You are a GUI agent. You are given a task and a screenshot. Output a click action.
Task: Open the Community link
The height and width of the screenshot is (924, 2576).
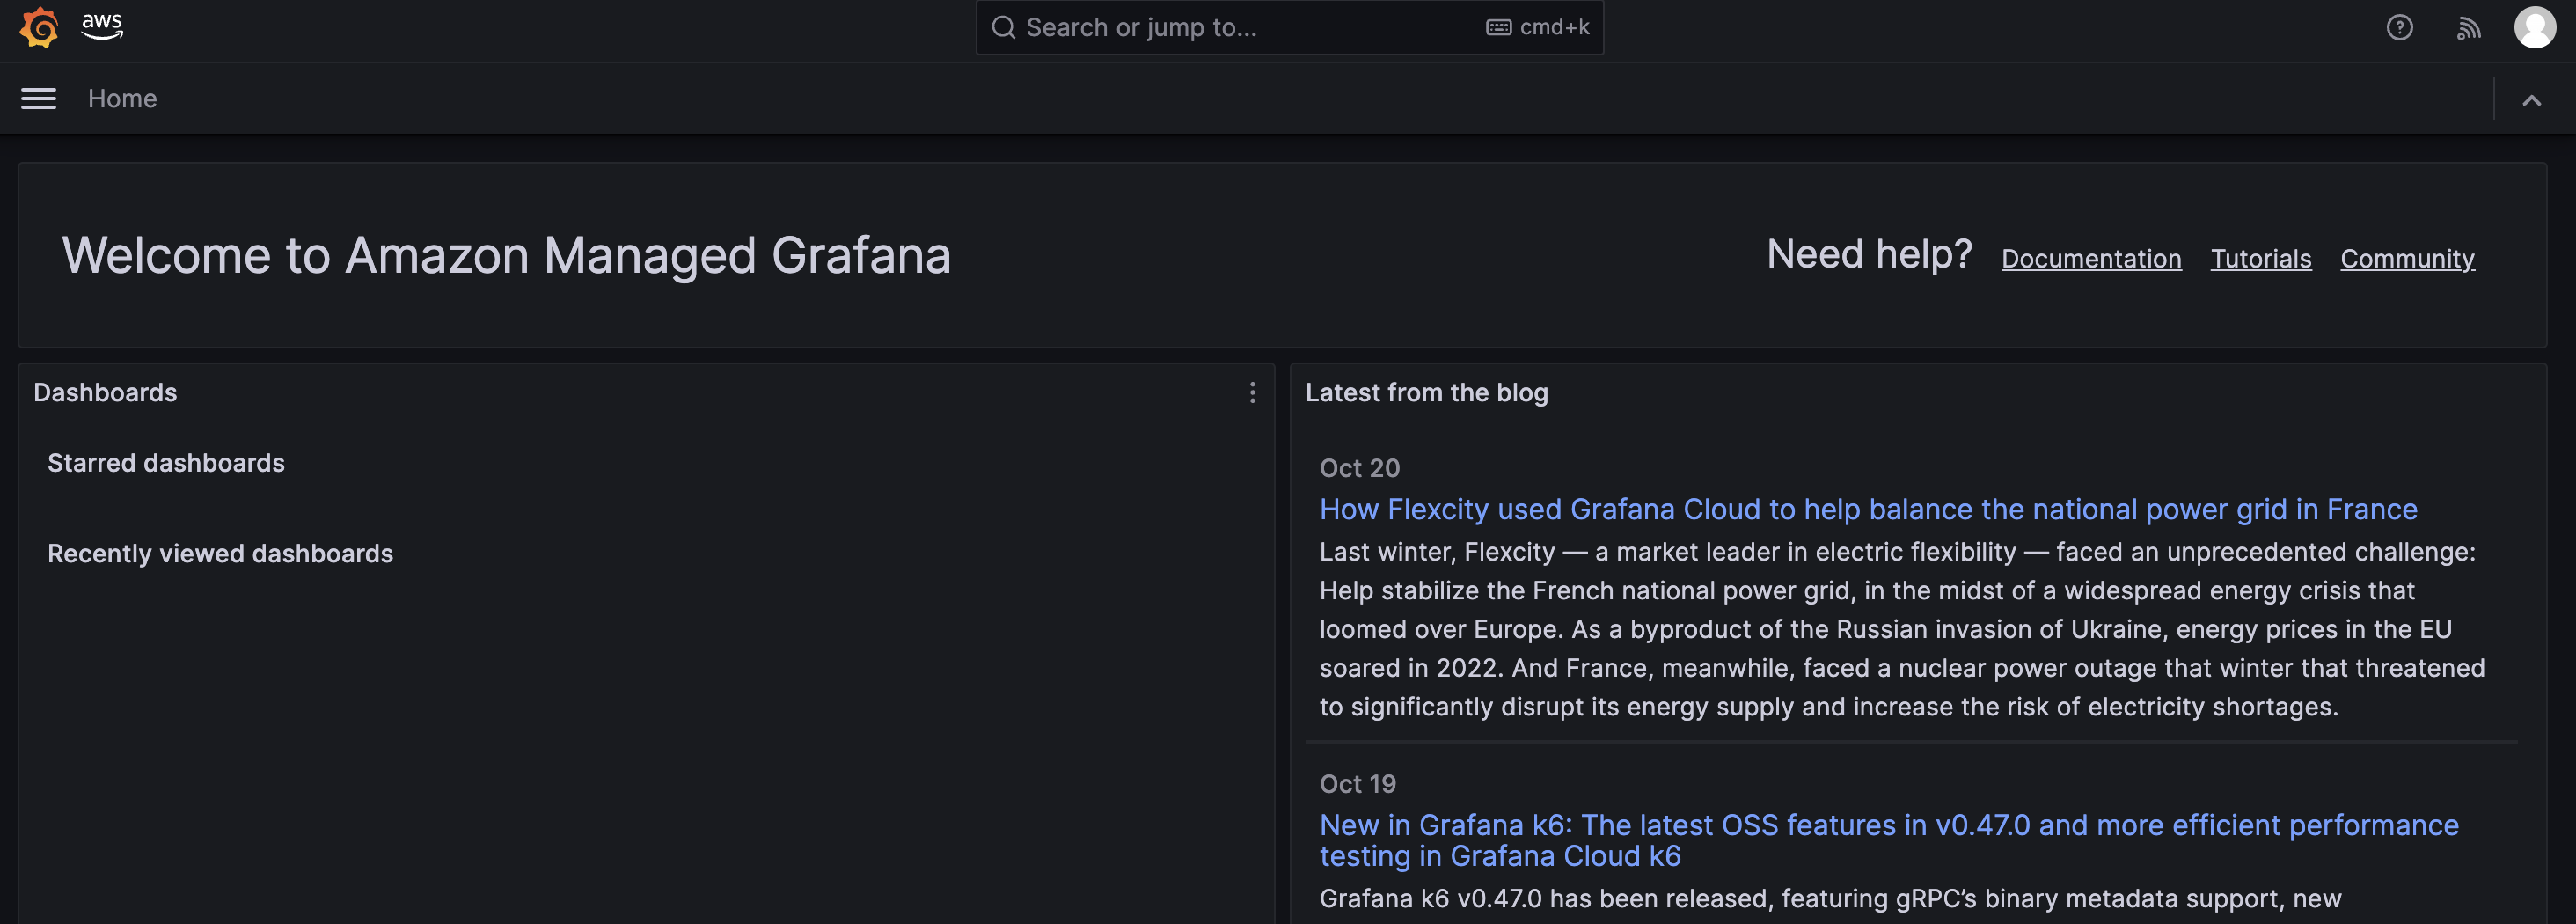[2407, 258]
